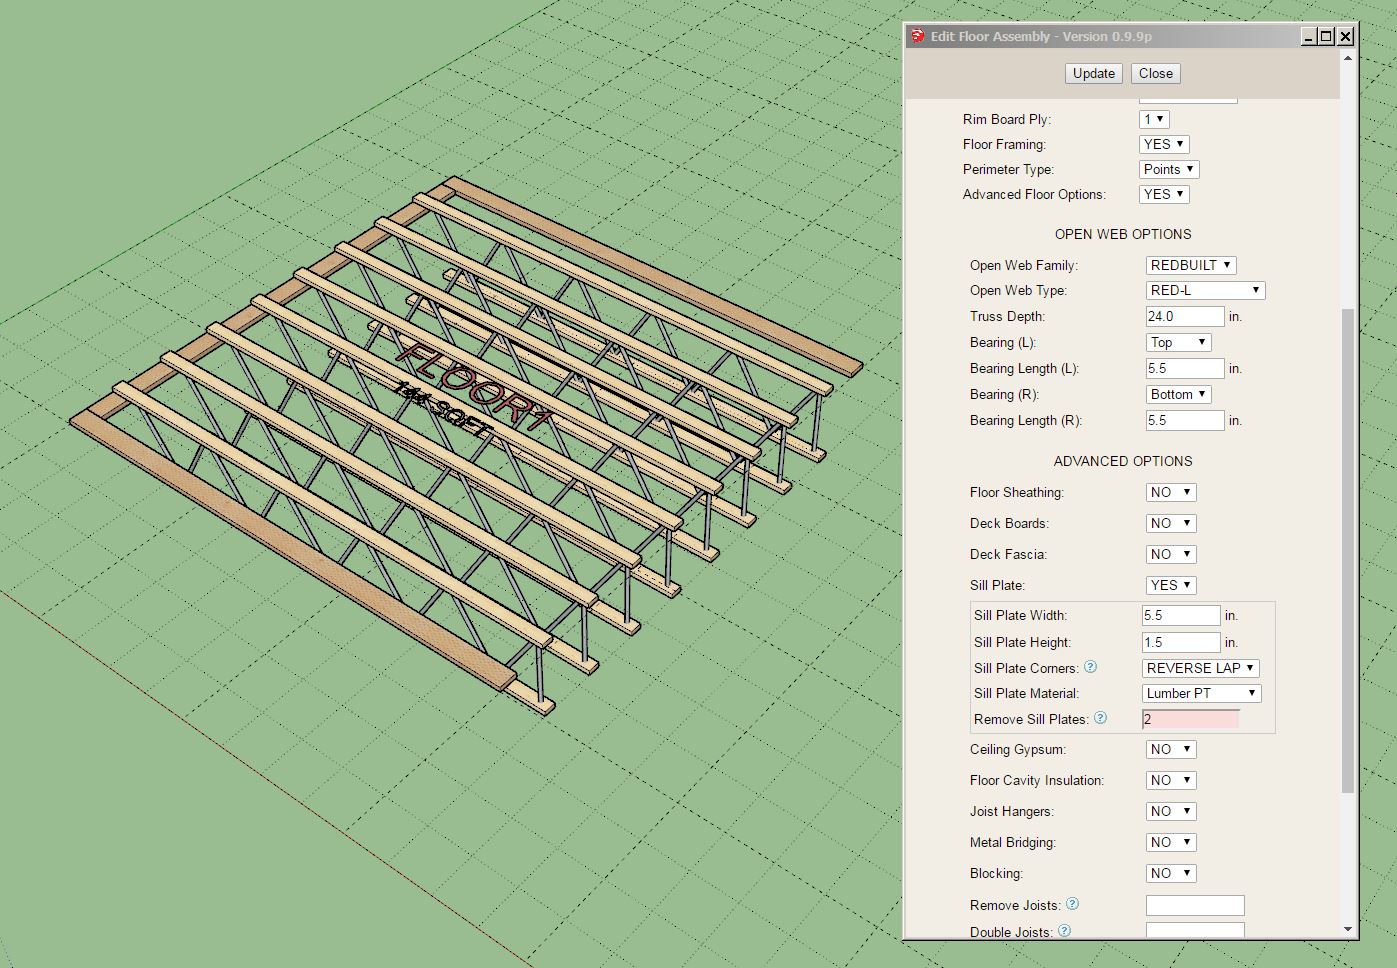This screenshot has width=1397, height=968.
Task: Open the Sill Plate Material dropdown
Action: [1201, 693]
